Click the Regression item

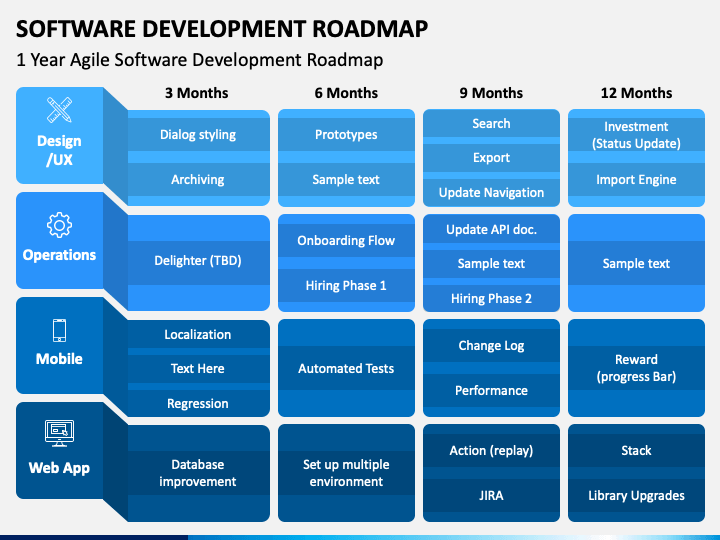(198, 404)
